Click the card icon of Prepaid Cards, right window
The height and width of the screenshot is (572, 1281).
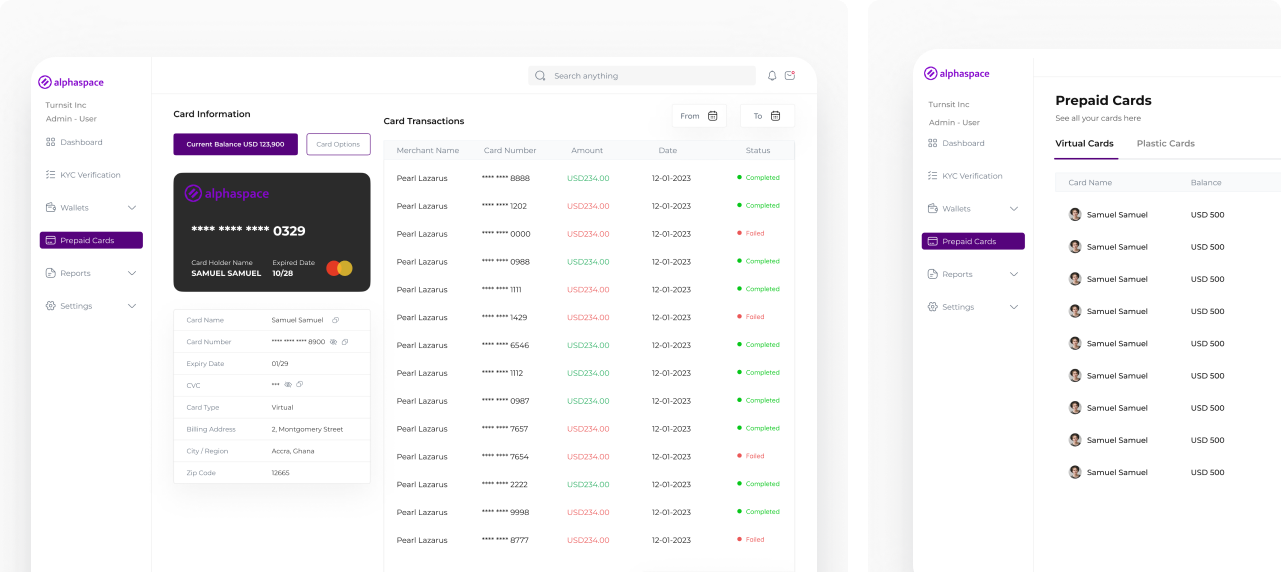[933, 241]
